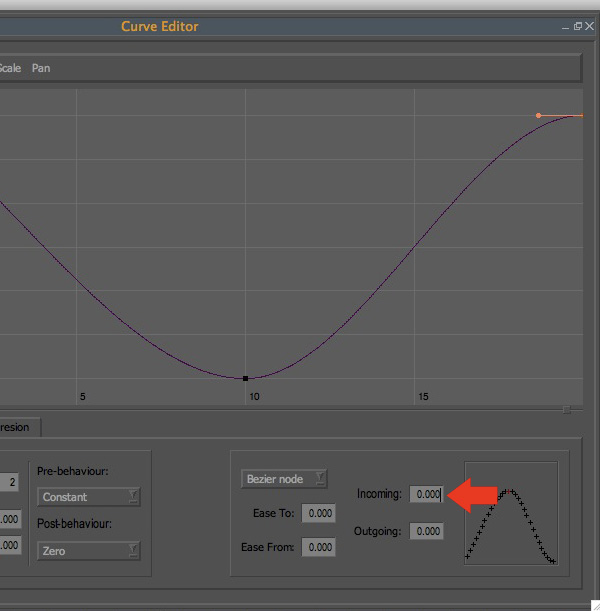
Task: Click the frame 10 axis label
Action: click(254, 397)
